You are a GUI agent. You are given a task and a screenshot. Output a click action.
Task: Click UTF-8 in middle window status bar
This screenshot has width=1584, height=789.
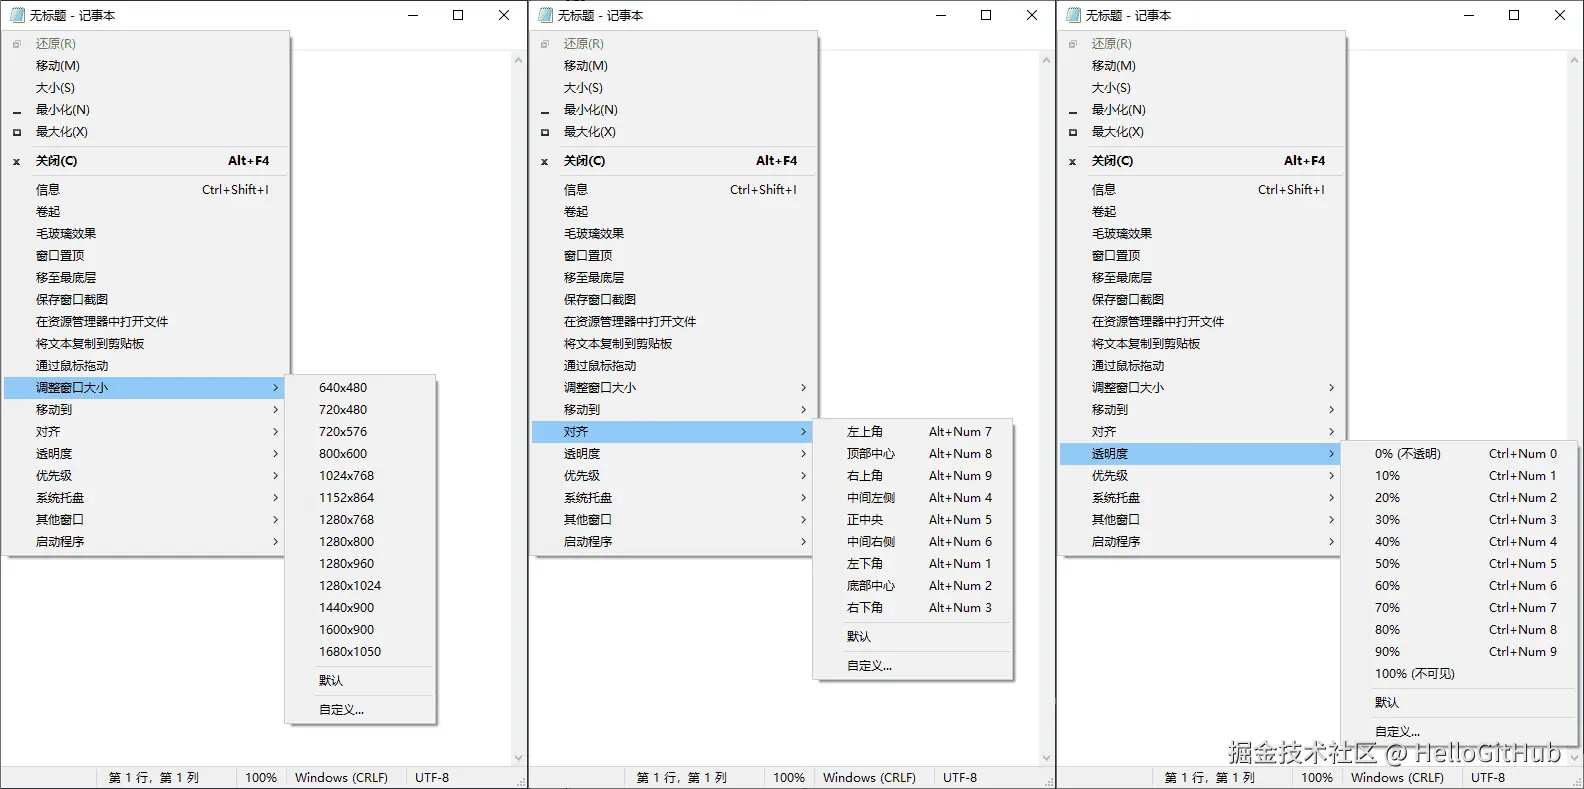(x=960, y=778)
